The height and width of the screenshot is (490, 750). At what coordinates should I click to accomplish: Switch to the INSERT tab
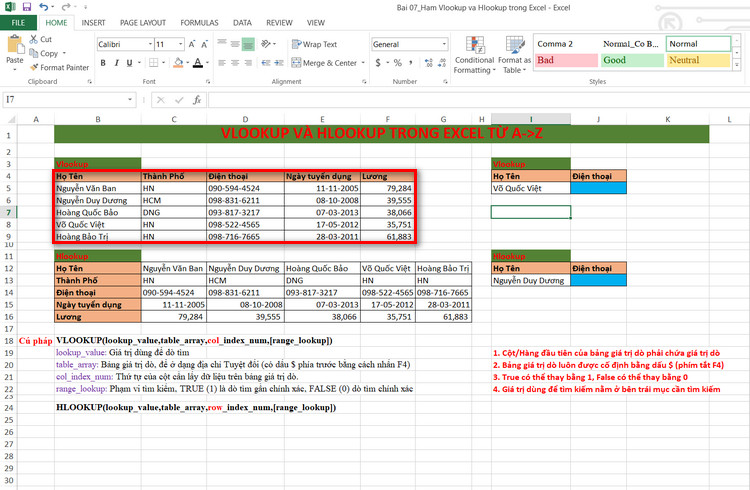[x=93, y=22]
